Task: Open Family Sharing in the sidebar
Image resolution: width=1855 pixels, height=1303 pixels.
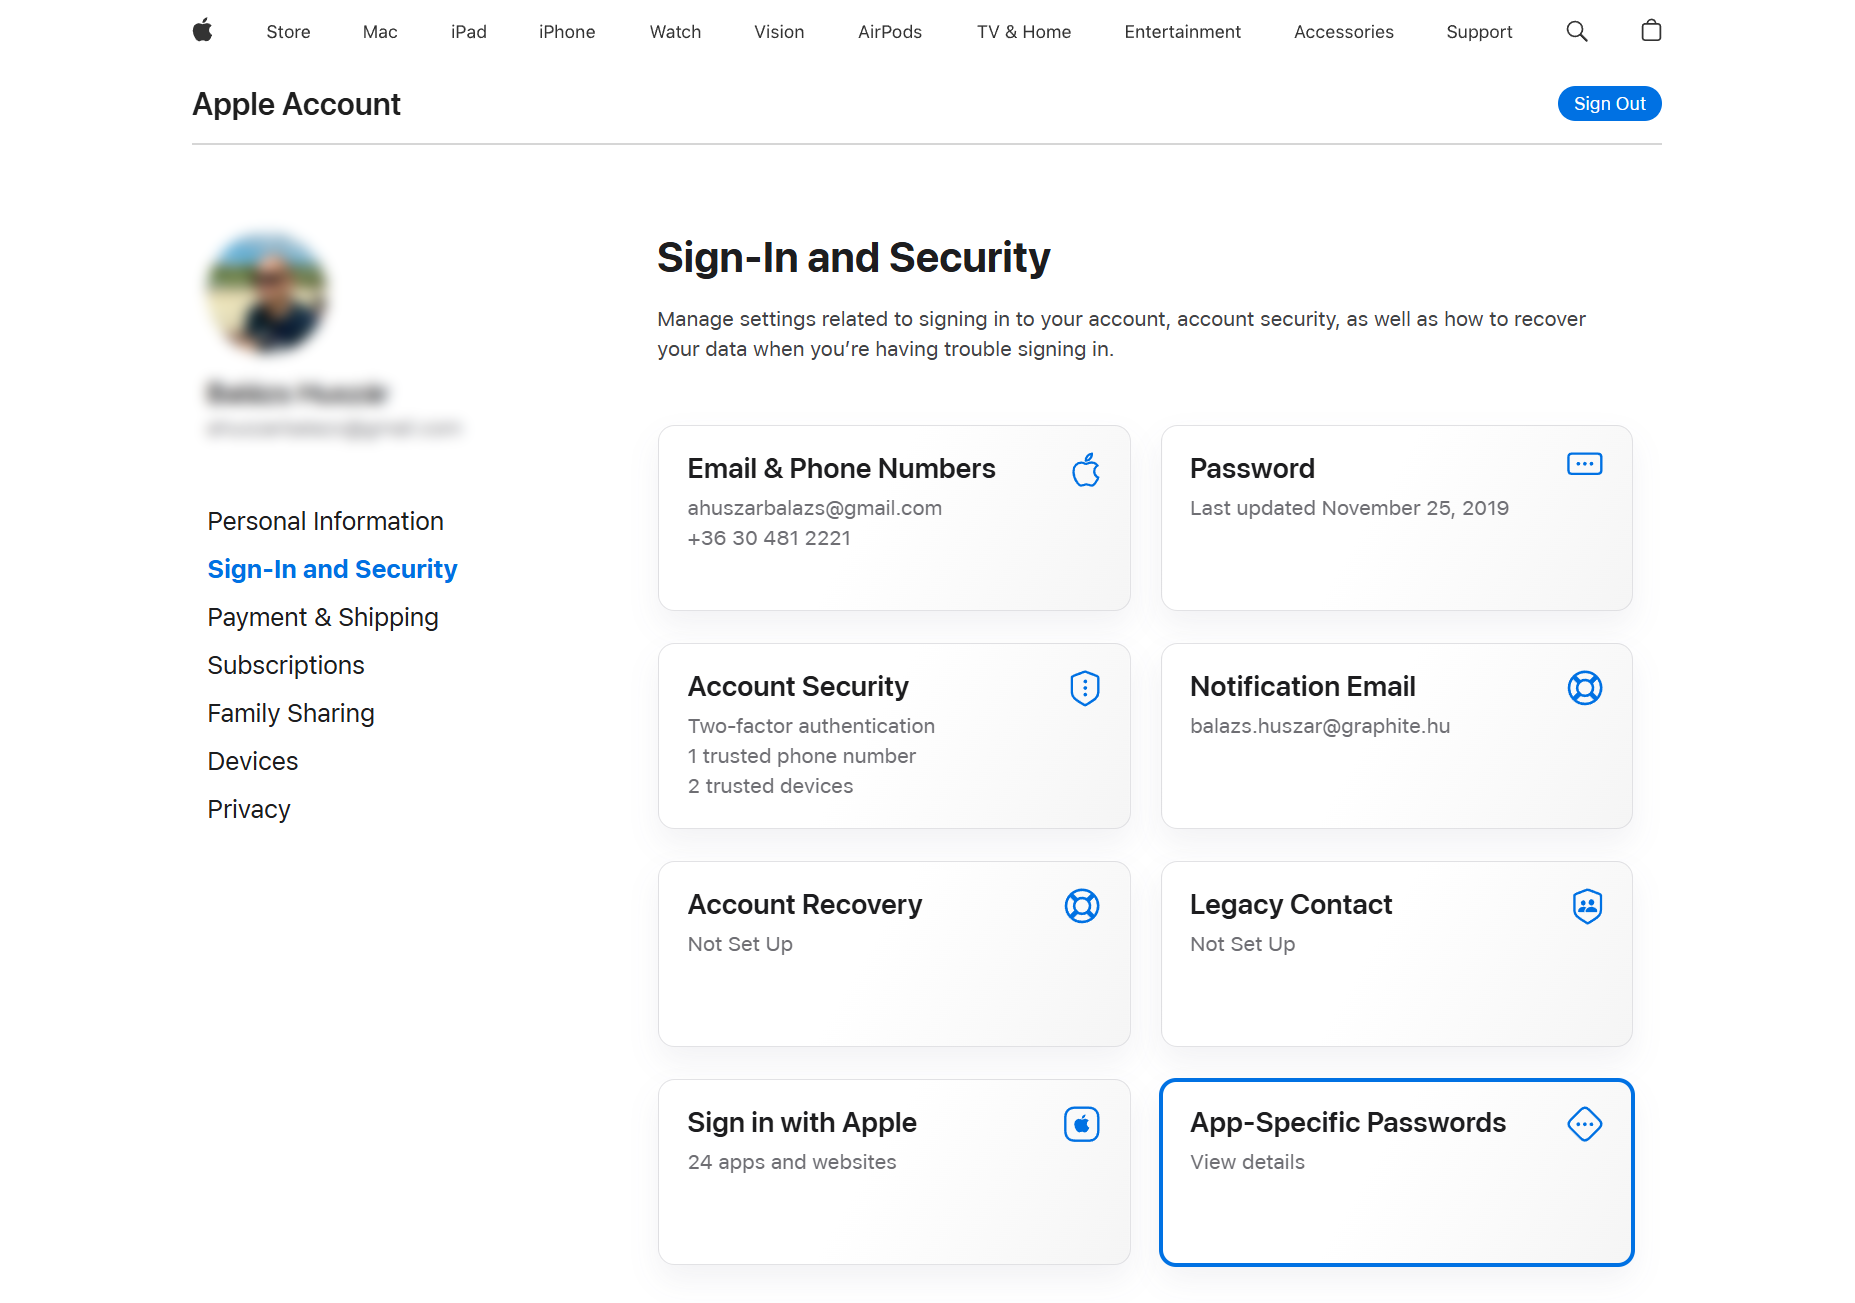Action: [291, 713]
